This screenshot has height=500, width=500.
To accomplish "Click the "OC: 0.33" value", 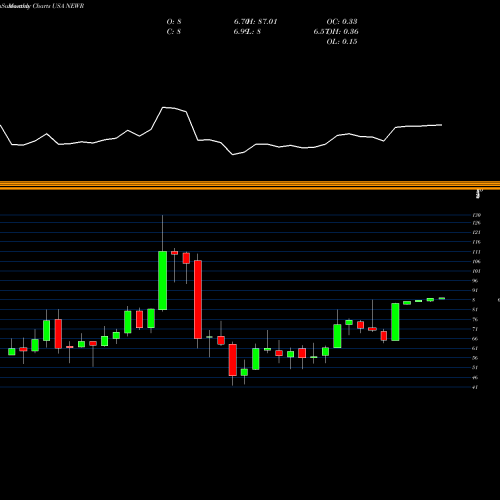I will click(x=342, y=21).
